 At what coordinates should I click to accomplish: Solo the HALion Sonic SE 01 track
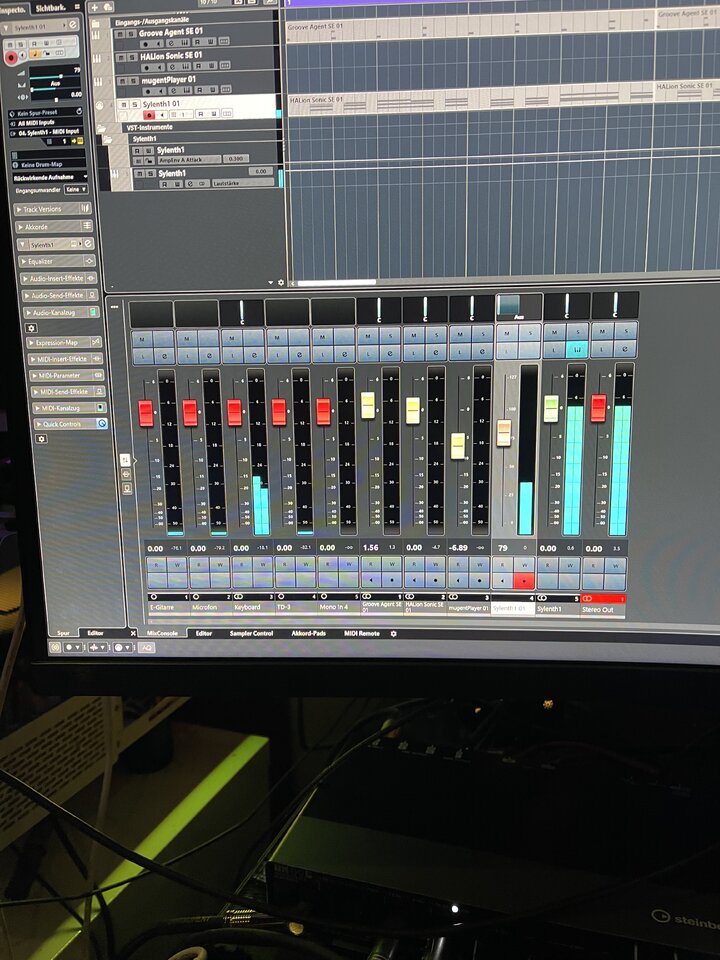click(133, 57)
